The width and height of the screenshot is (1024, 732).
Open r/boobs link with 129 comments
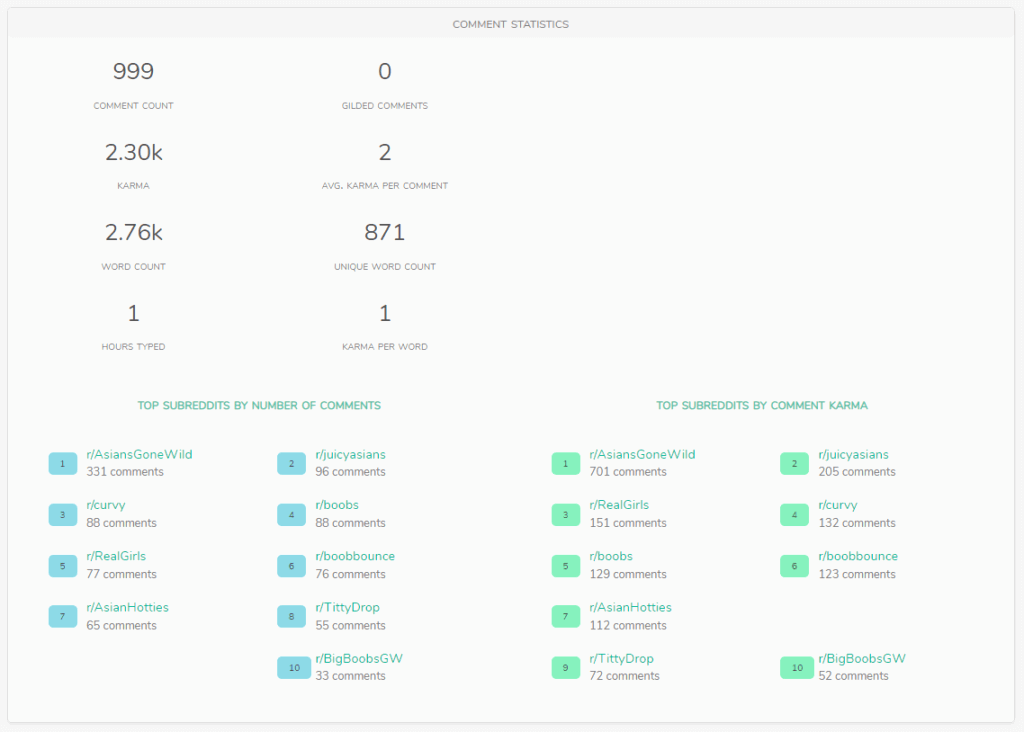point(611,556)
